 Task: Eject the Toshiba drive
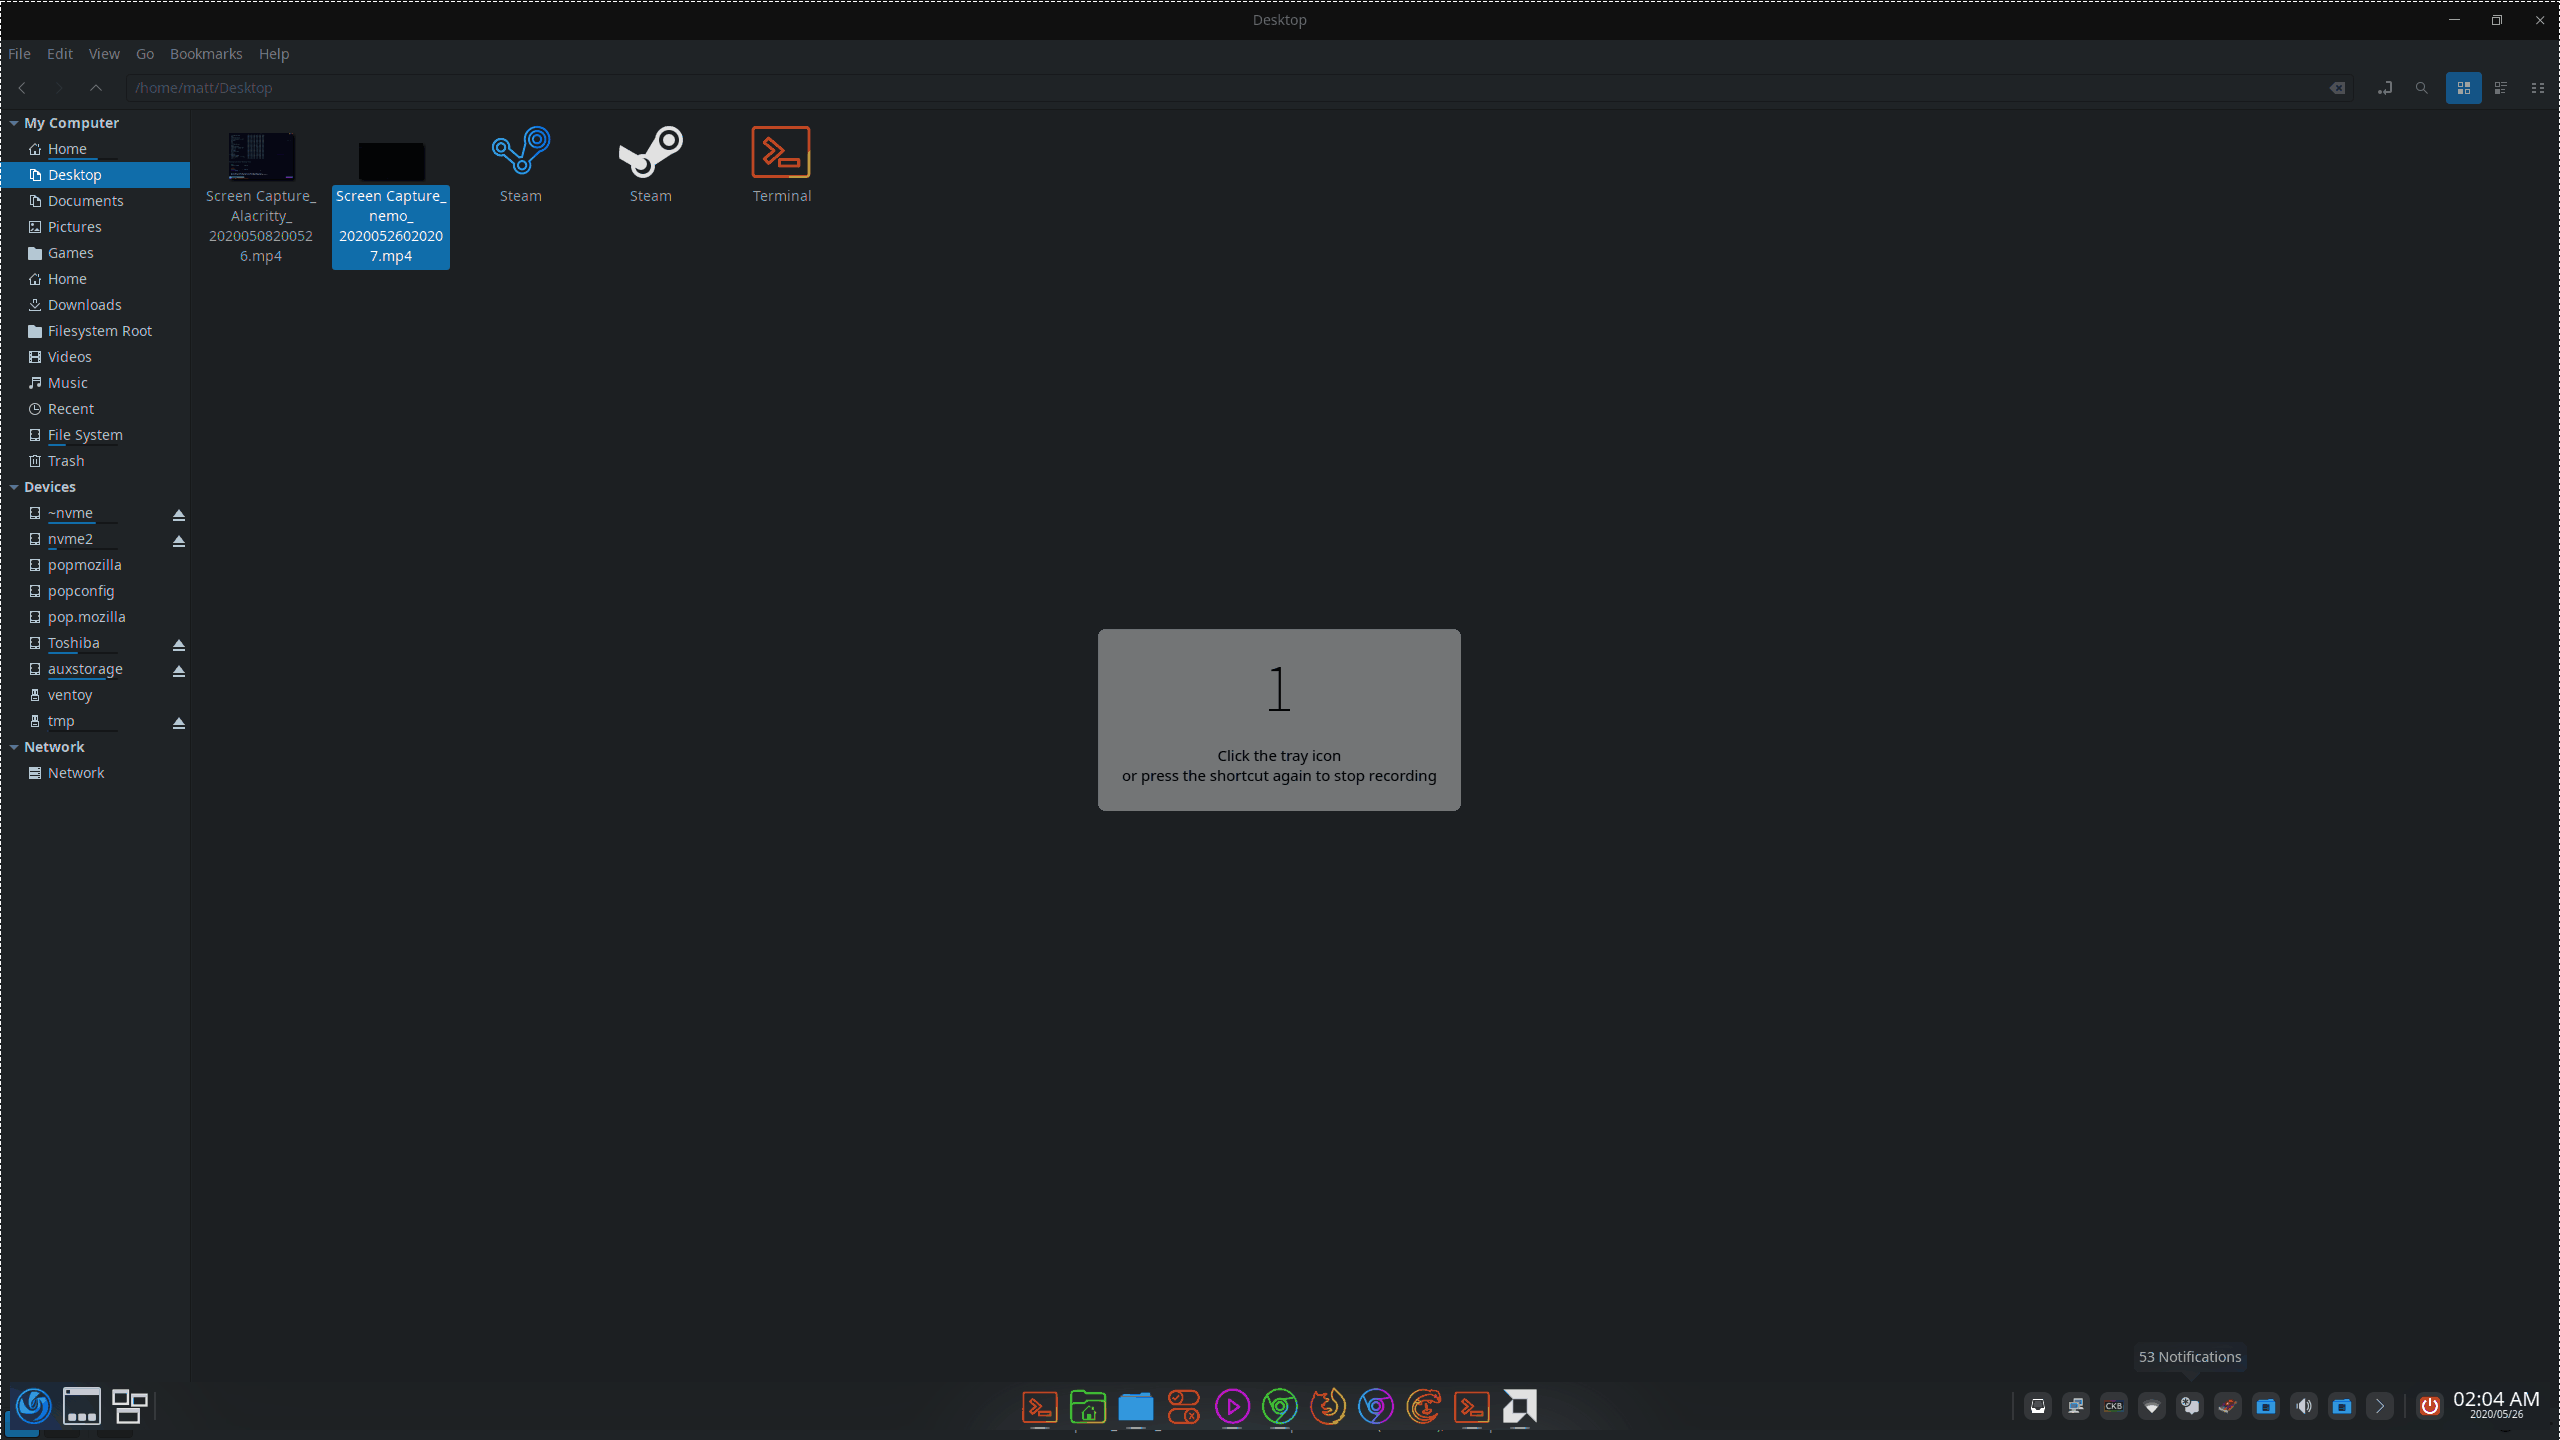pyautogui.click(x=179, y=644)
